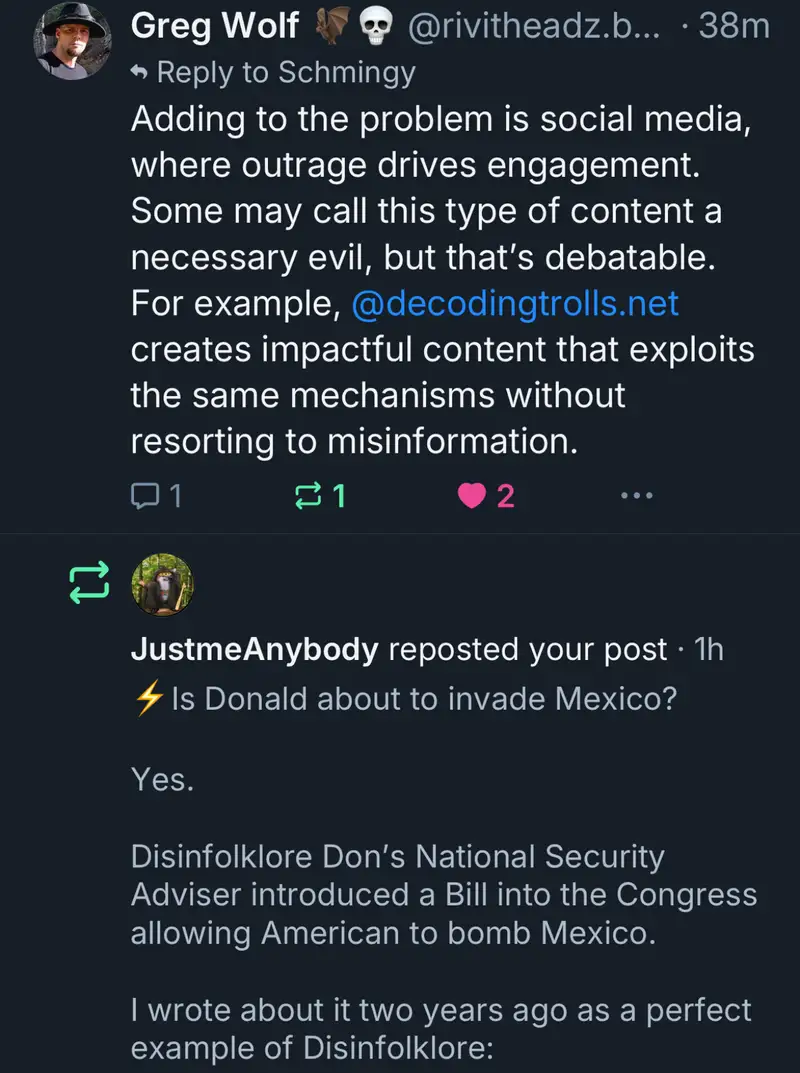This screenshot has width=800, height=1073.
Task: Like Greg Wolf's post with the heart
Action: pyautogui.click(x=472, y=495)
